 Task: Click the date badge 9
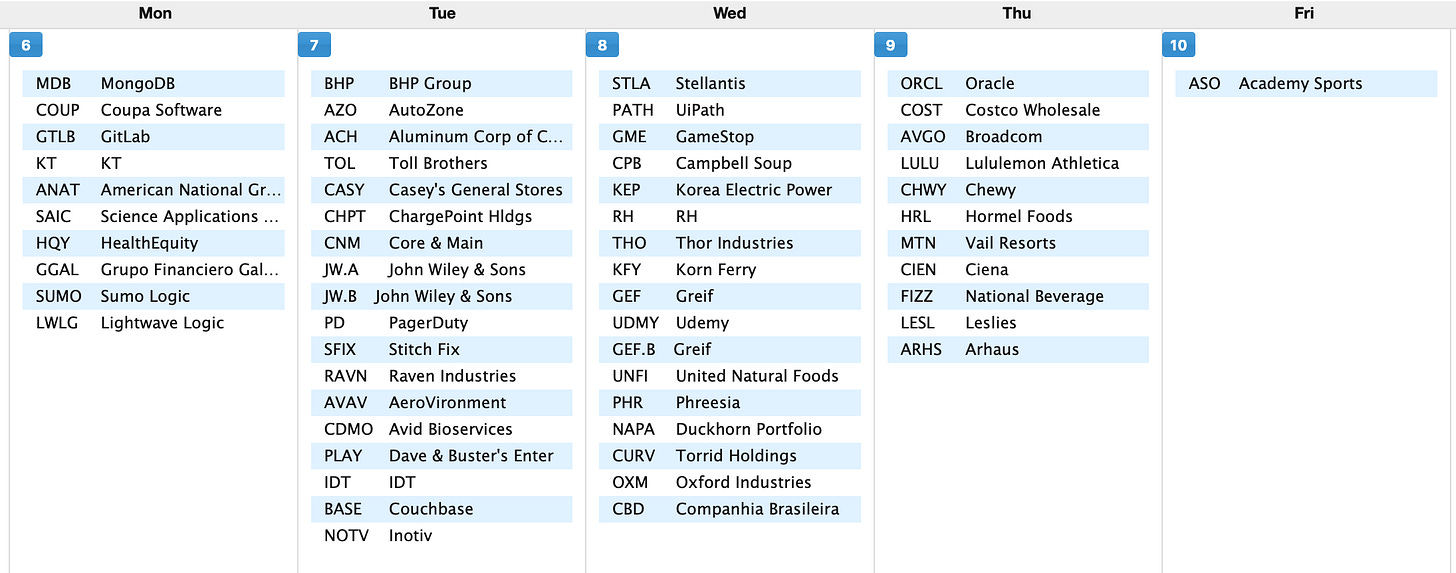coord(890,45)
